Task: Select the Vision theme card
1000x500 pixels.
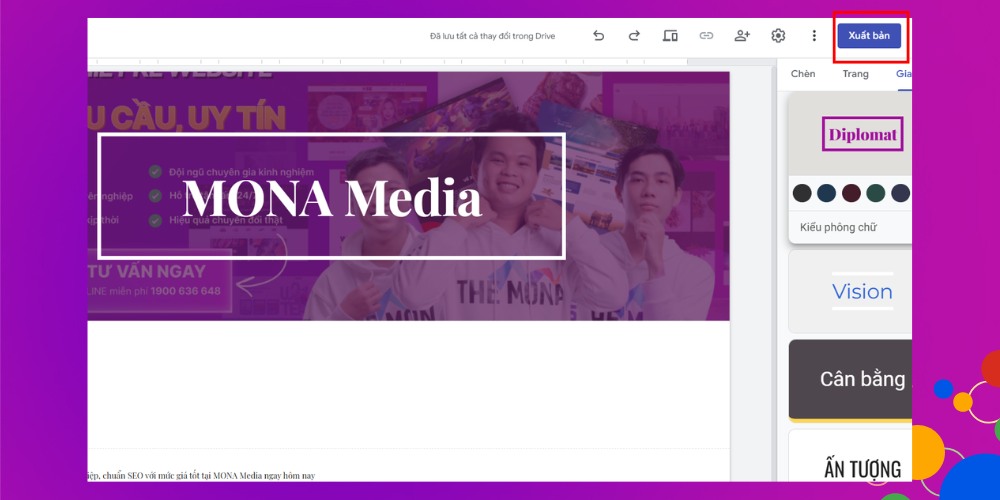Action: [x=850, y=291]
